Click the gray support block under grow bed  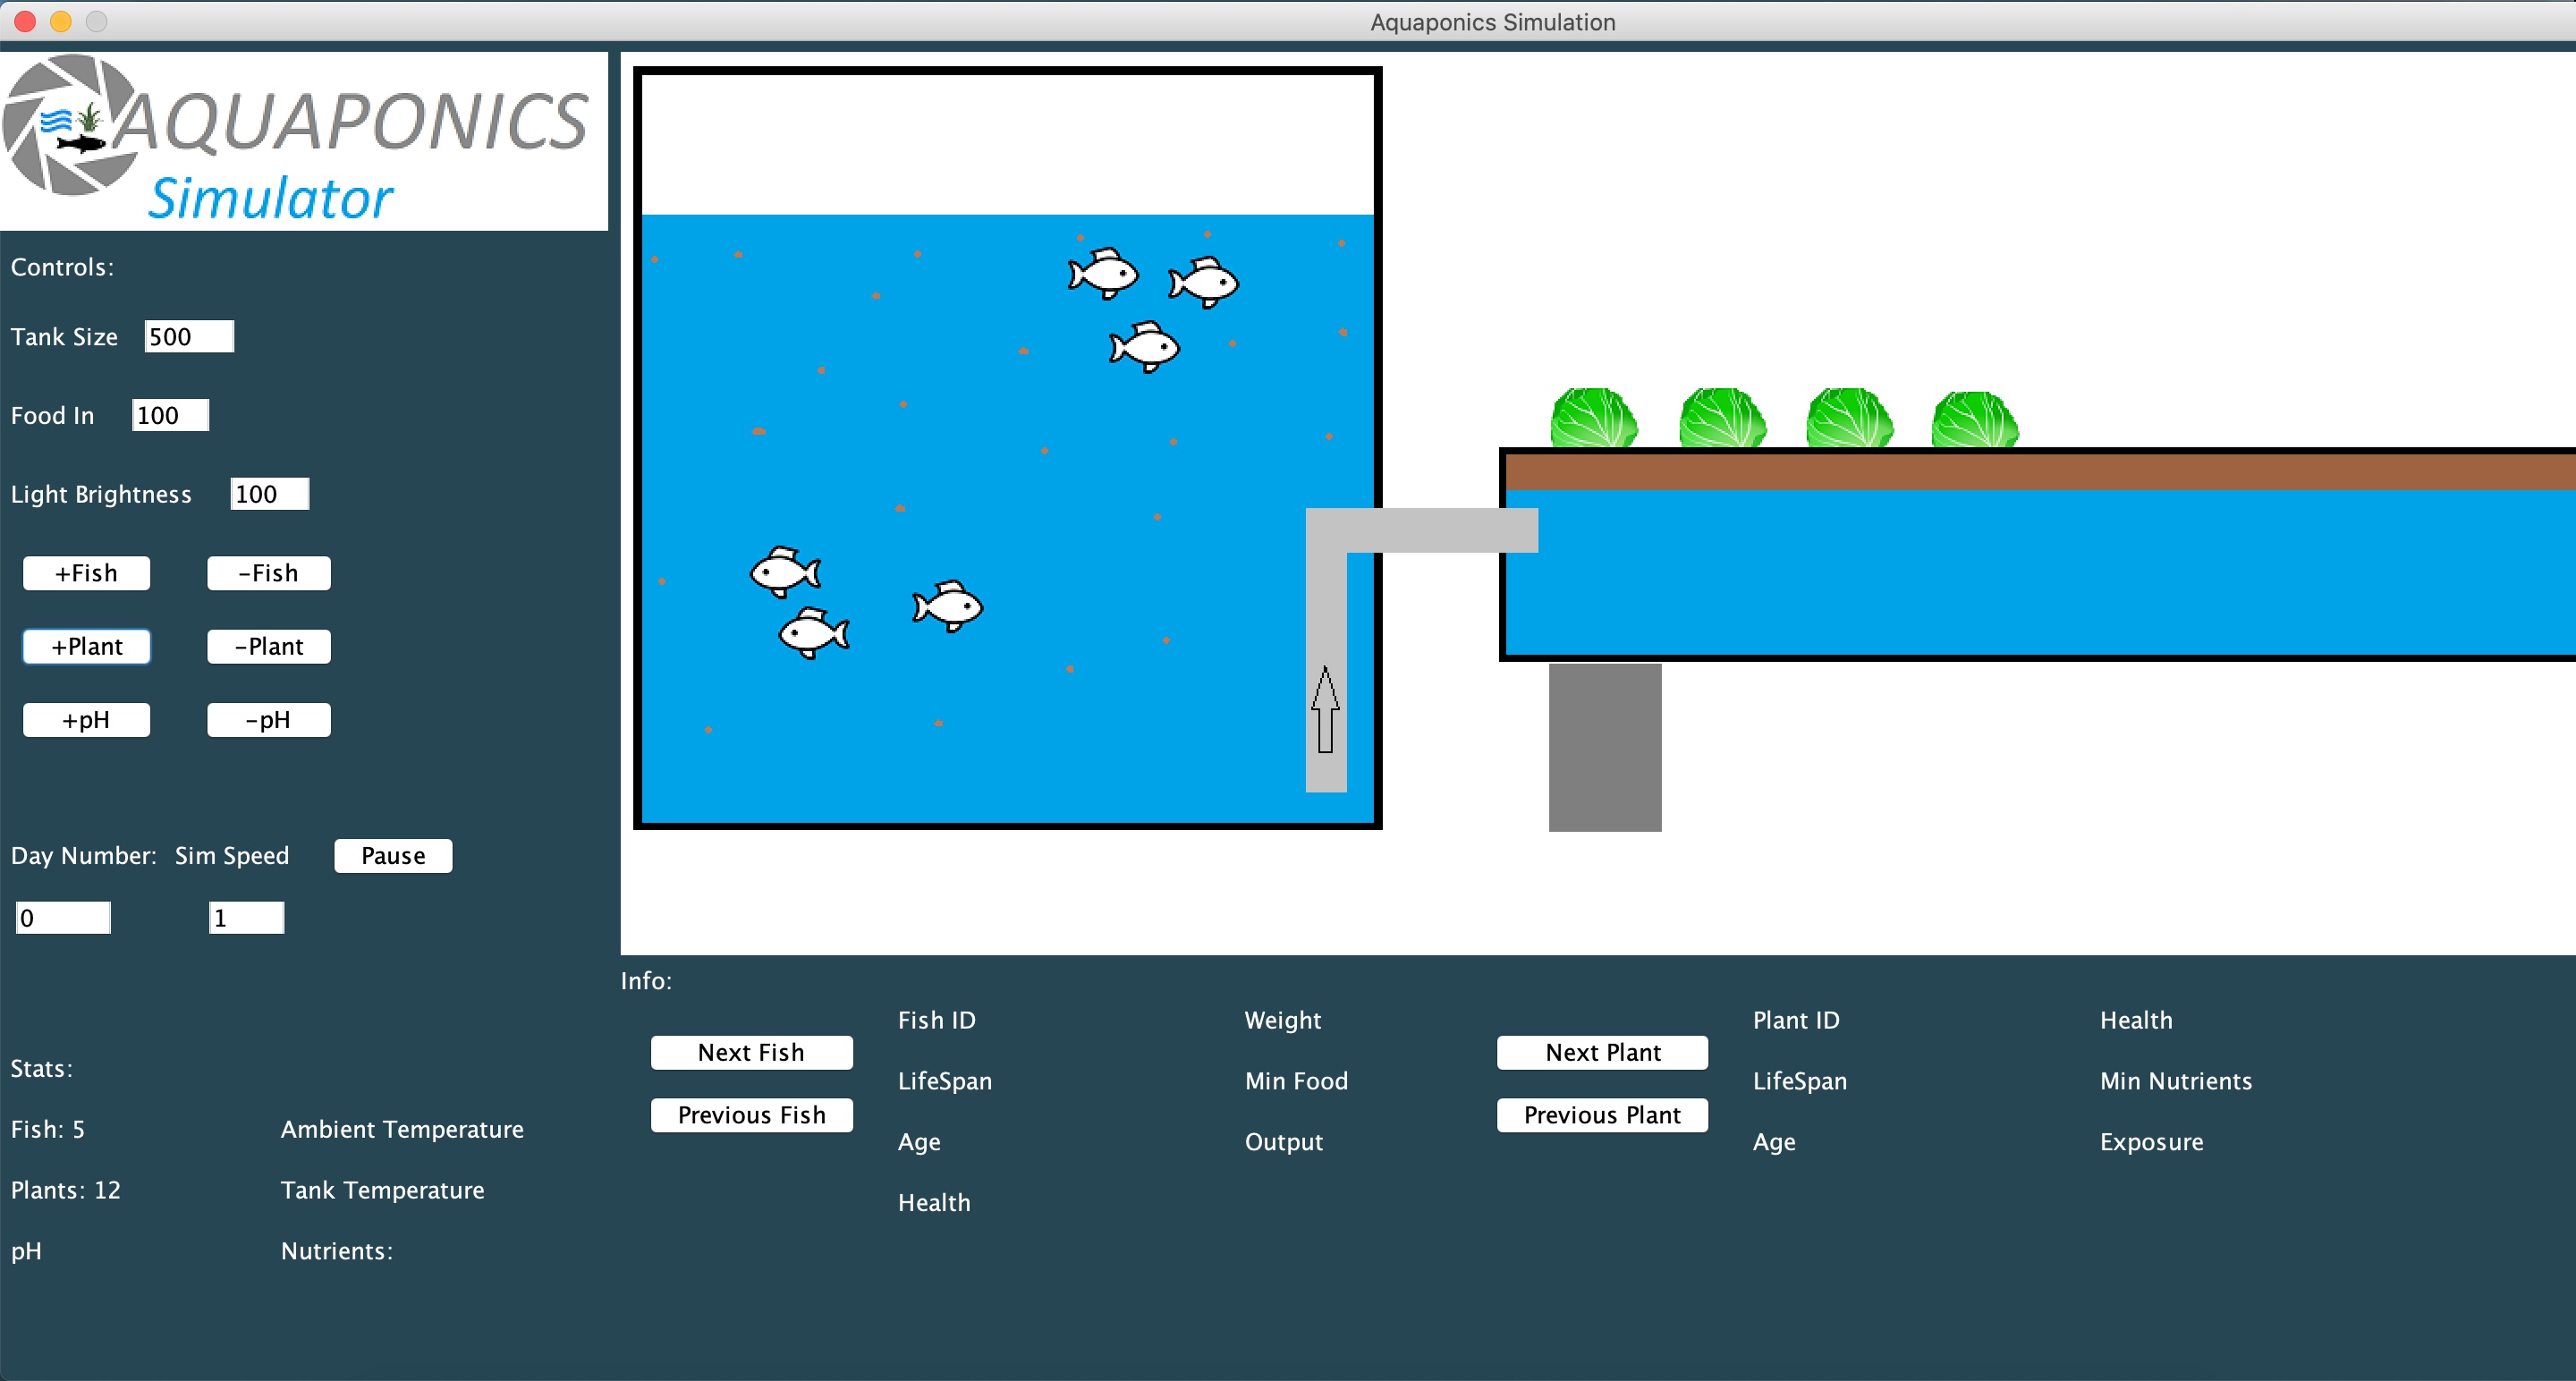[x=1604, y=746]
